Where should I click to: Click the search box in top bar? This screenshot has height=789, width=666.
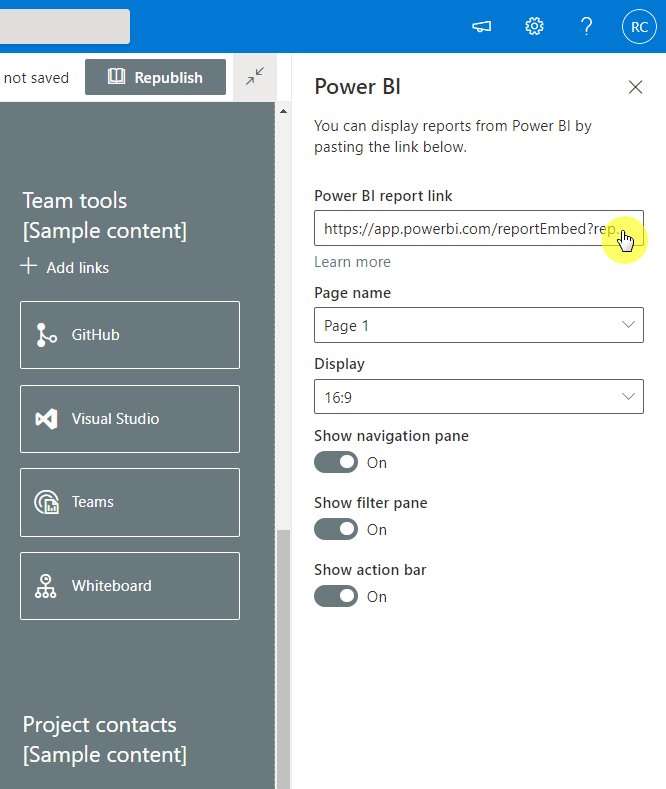coord(64,26)
